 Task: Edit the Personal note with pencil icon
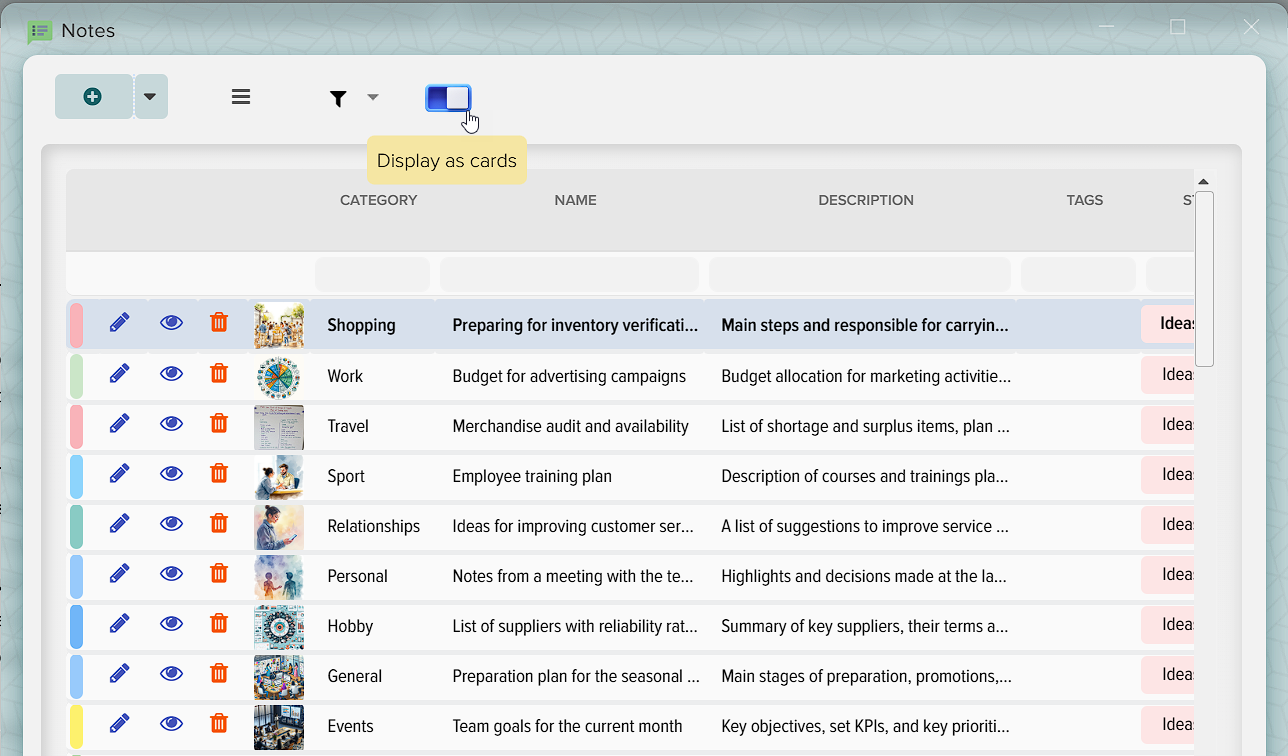coord(120,573)
